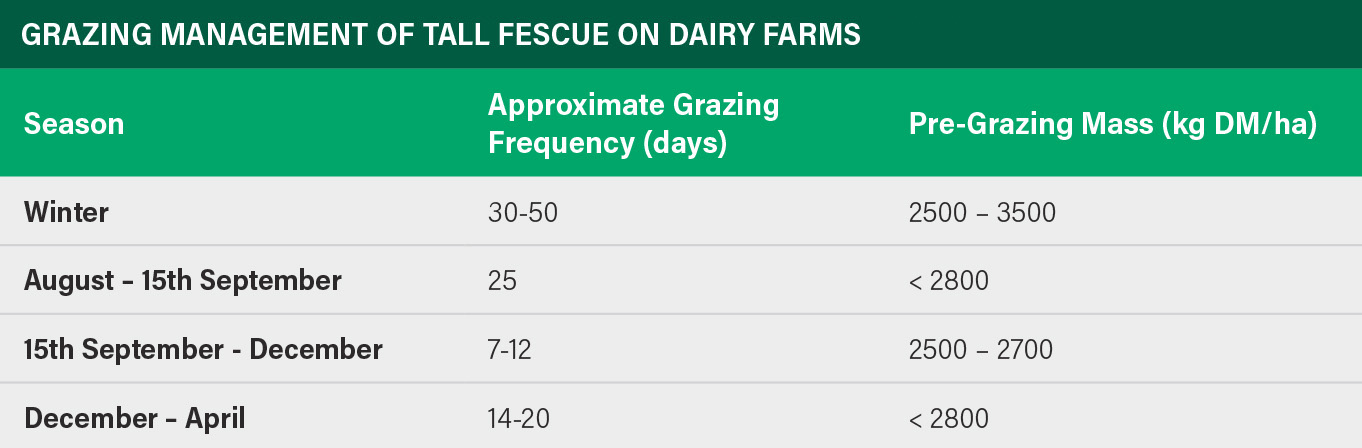Click the Pre-Grazing Mass column header

[x=1113, y=124]
